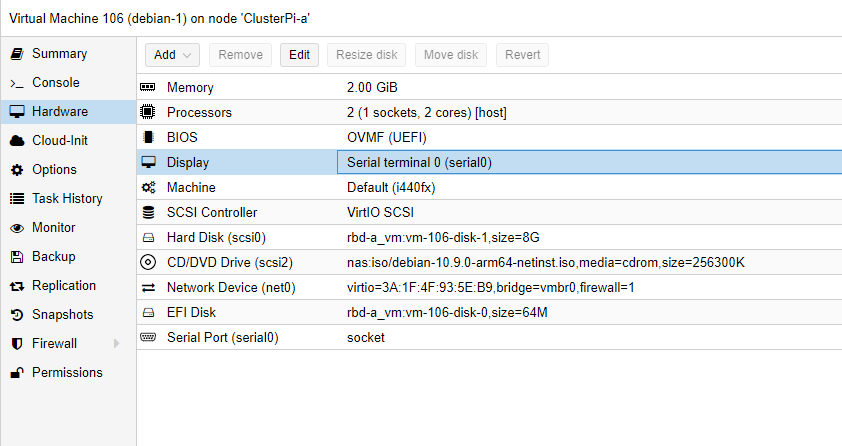Viewport: 842px width, 446px height.
Task: Select the Network Device (net0) row
Action: point(489,287)
